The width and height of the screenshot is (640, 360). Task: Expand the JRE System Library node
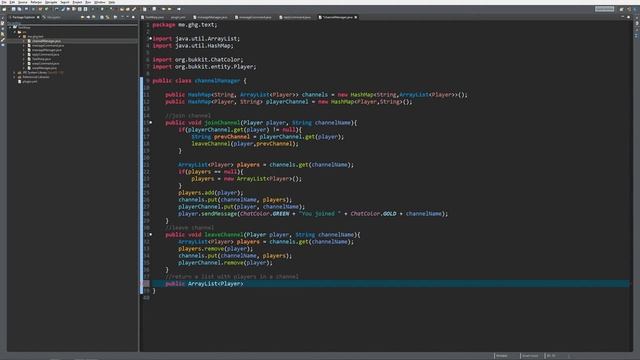[15, 72]
